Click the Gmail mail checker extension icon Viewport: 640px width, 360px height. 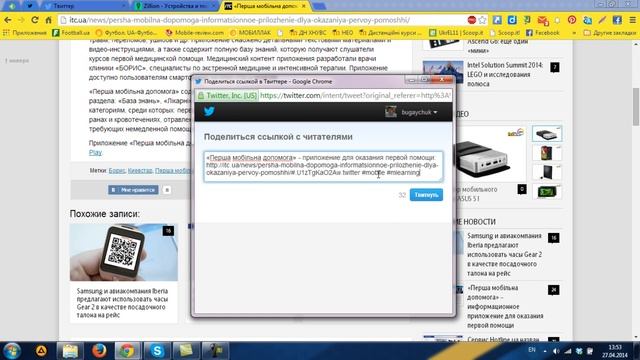pyautogui.click(x=542, y=20)
